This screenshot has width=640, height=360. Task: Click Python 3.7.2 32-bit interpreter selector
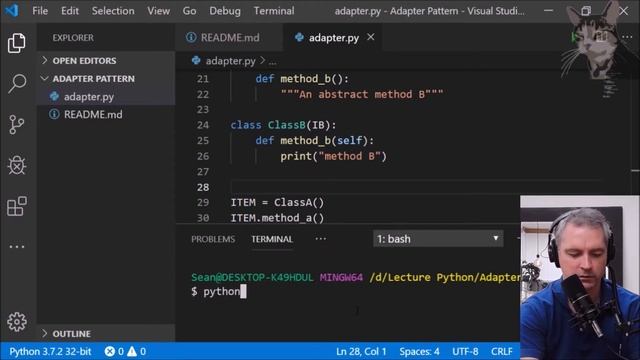(50, 351)
